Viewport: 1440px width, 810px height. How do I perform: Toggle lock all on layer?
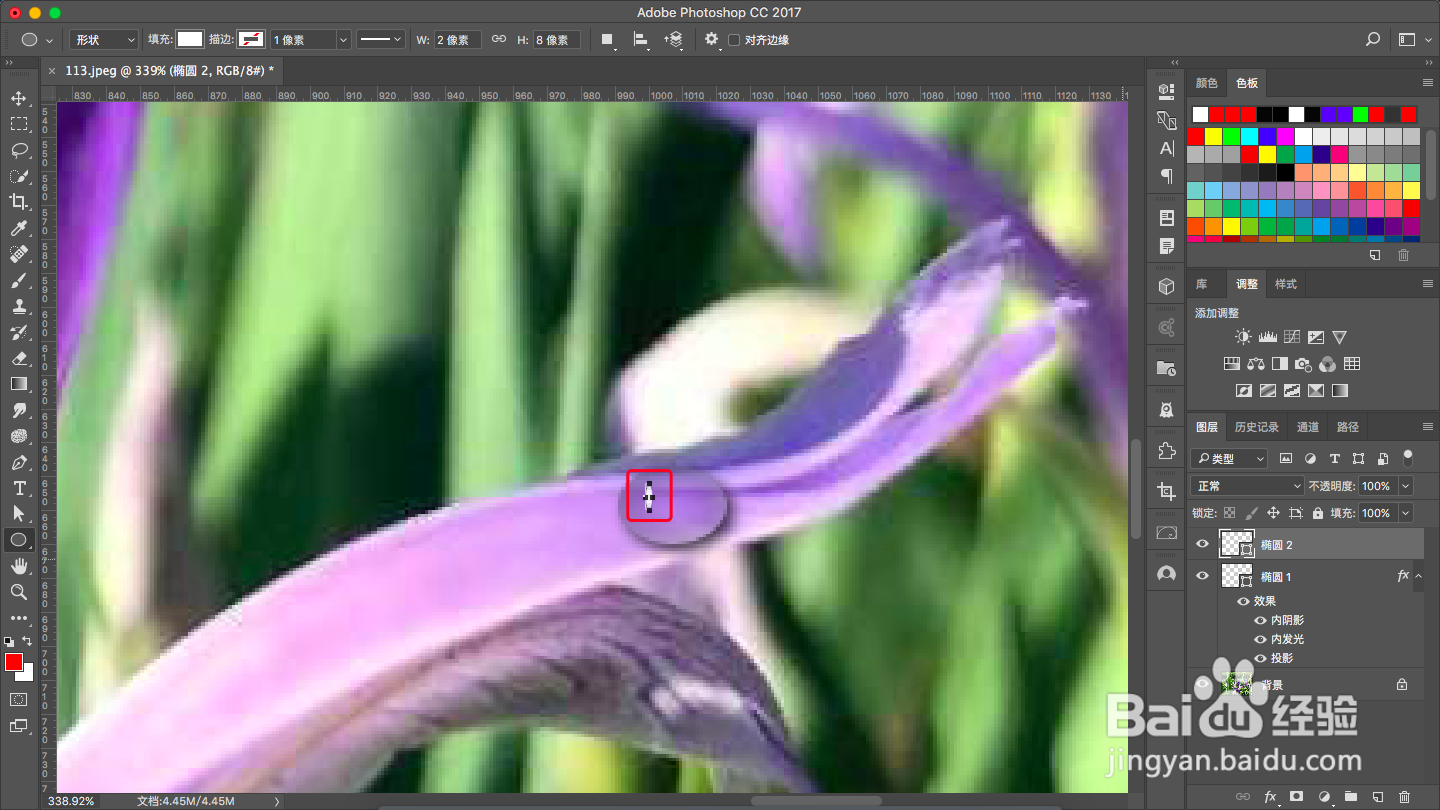(x=1317, y=513)
